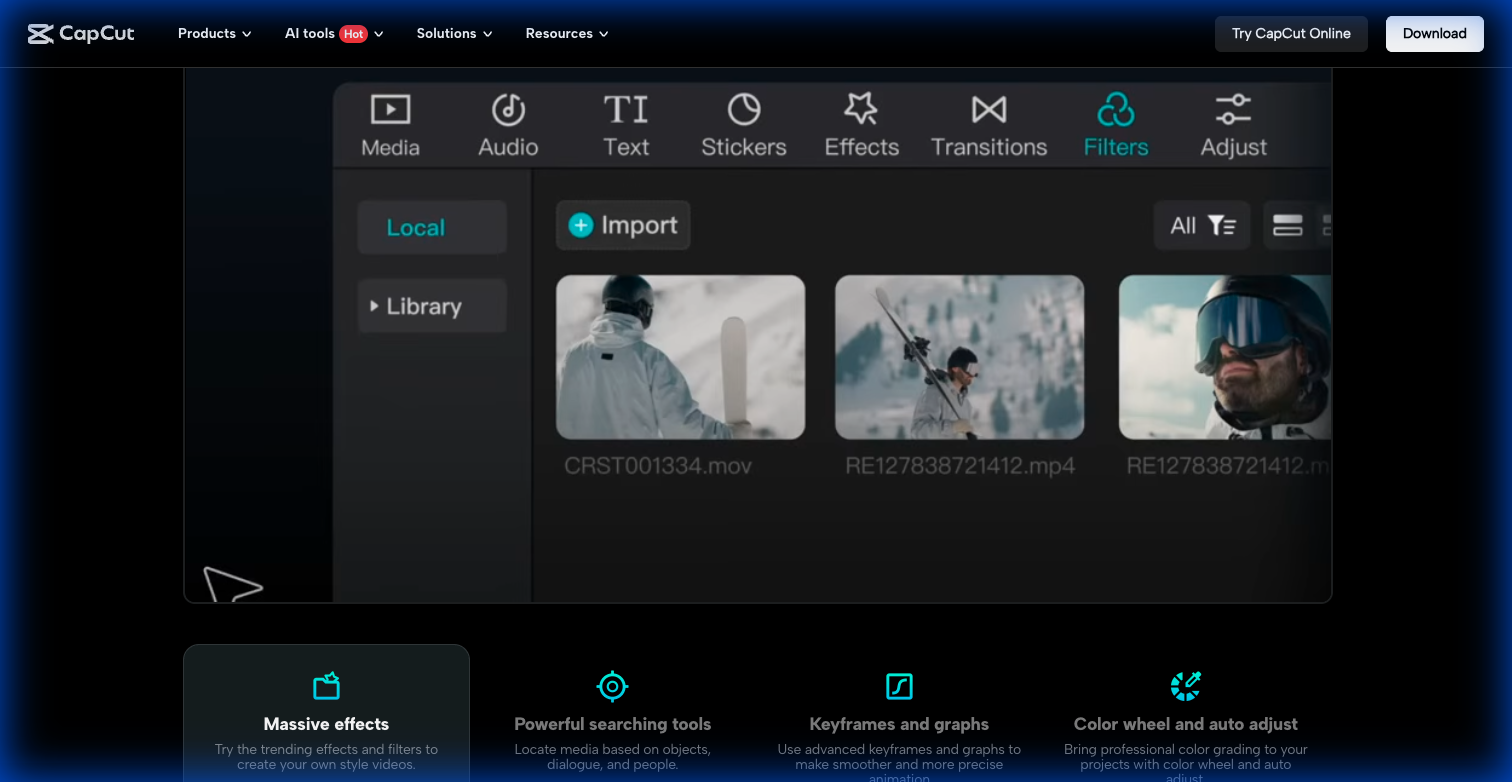
Task: Switch media view to list layout
Action: coord(1288,225)
